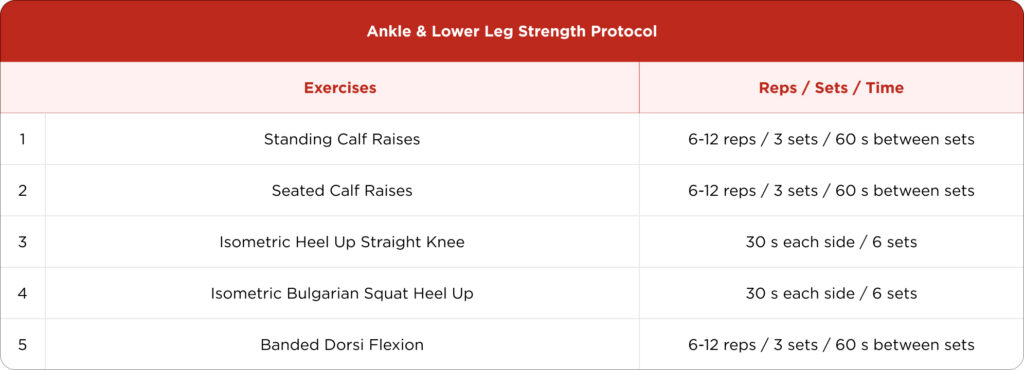Image resolution: width=1024 pixels, height=370 pixels.
Task: Click row number 3 cell
Action: (x=23, y=242)
